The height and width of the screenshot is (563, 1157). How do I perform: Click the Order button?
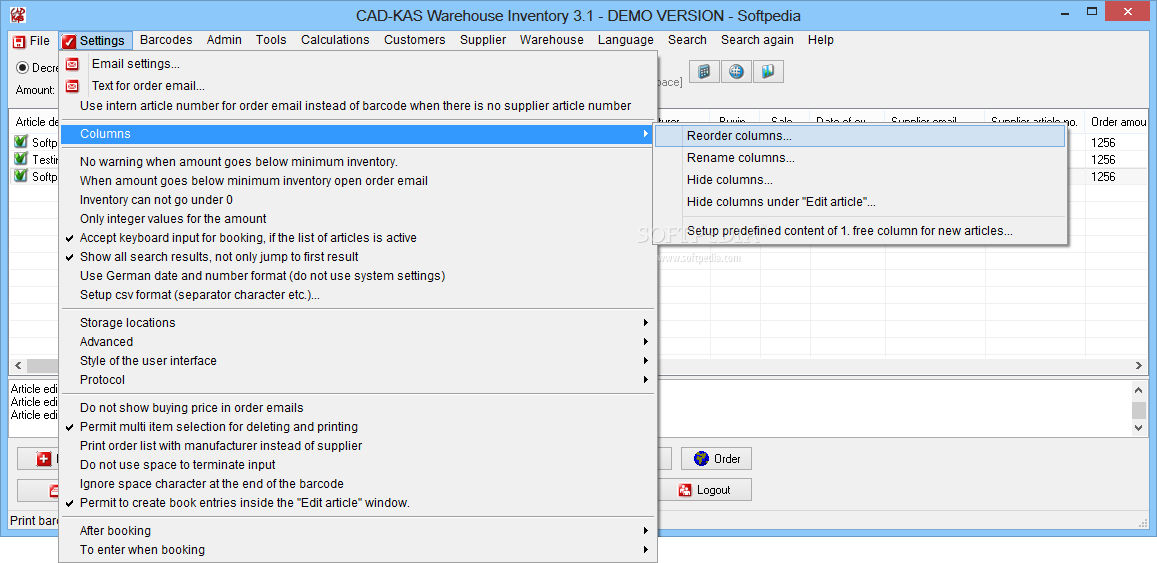click(716, 459)
